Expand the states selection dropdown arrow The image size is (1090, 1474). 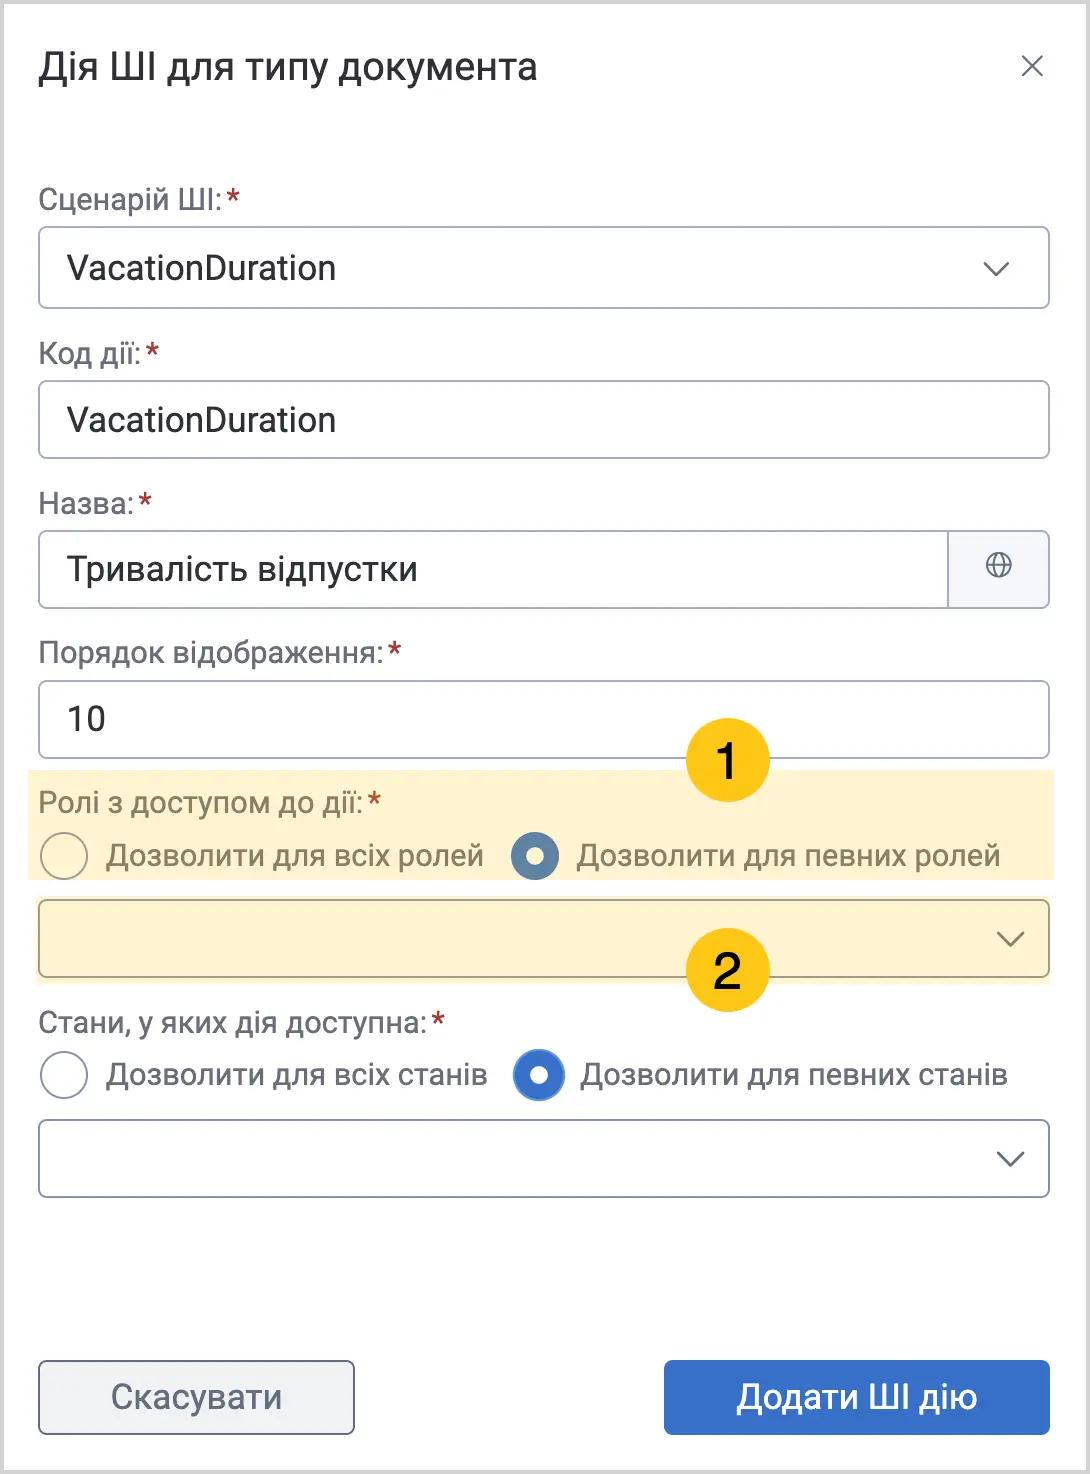click(1011, 1159)
